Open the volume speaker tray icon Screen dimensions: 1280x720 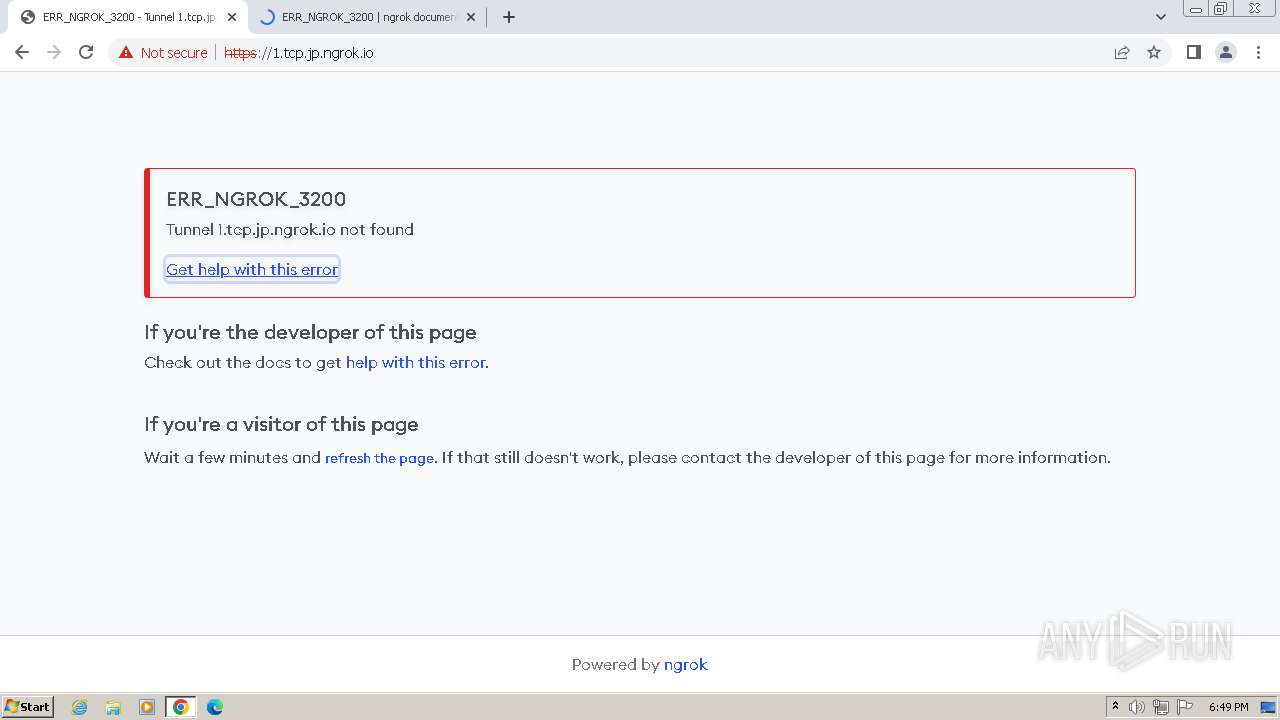pos(1137,707)
